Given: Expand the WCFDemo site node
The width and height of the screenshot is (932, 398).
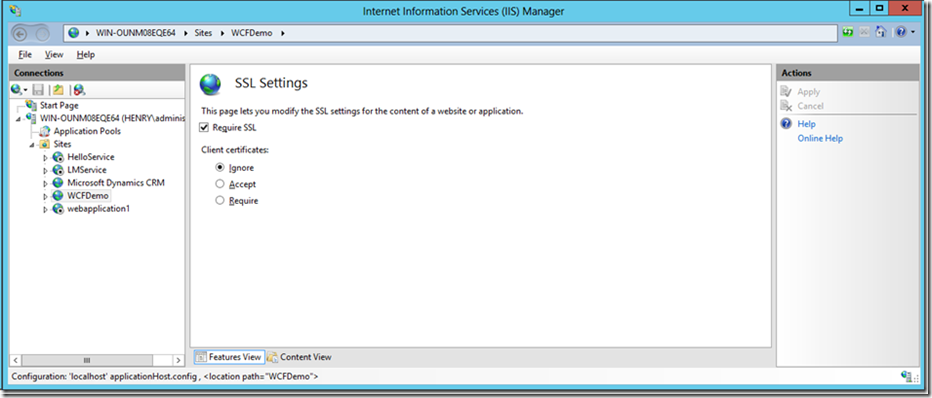Looking at the screenshot, I should (x=46, y=196).
